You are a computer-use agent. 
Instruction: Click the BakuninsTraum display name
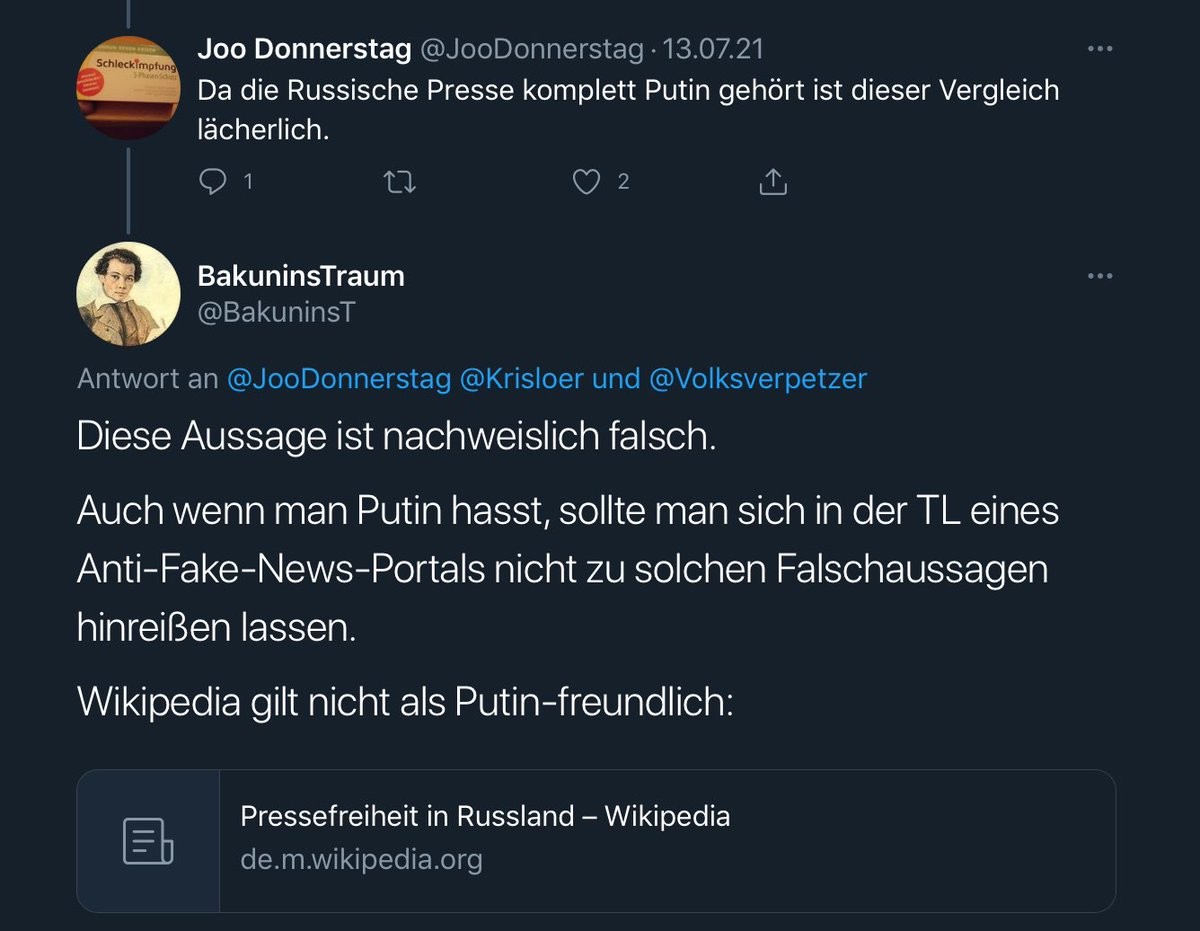301,276
